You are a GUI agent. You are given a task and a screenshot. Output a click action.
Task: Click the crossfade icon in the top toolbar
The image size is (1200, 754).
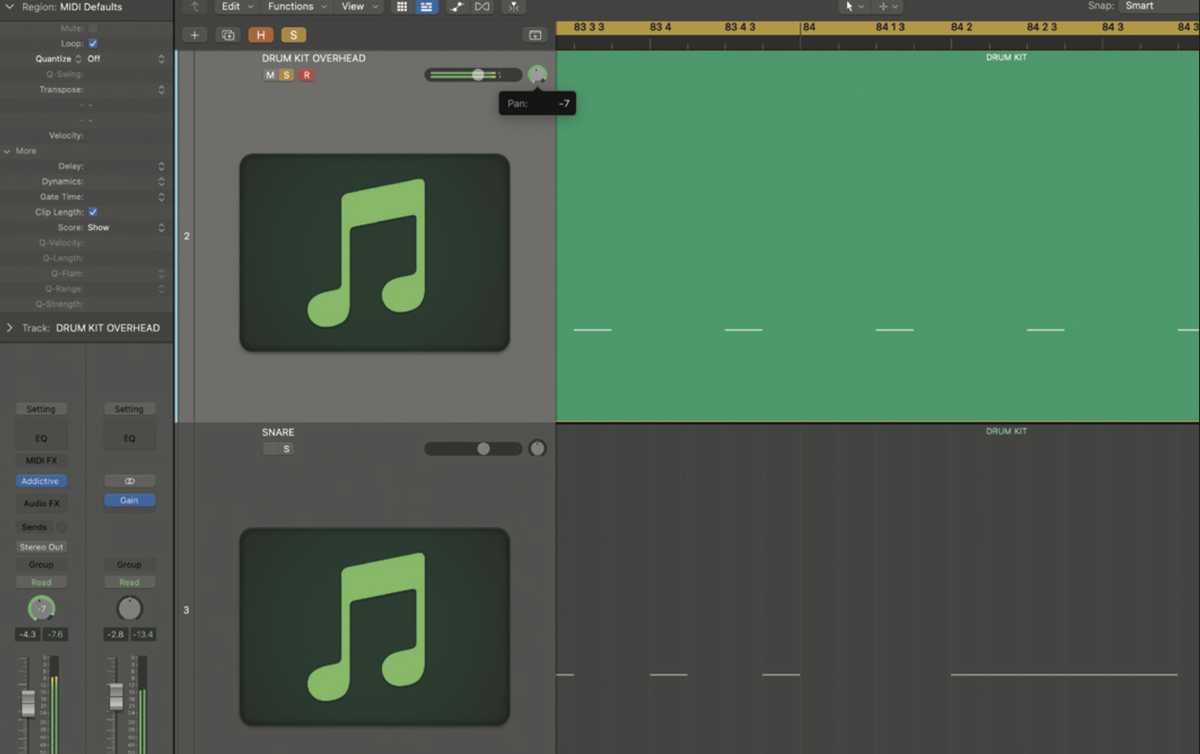point(481,7)
